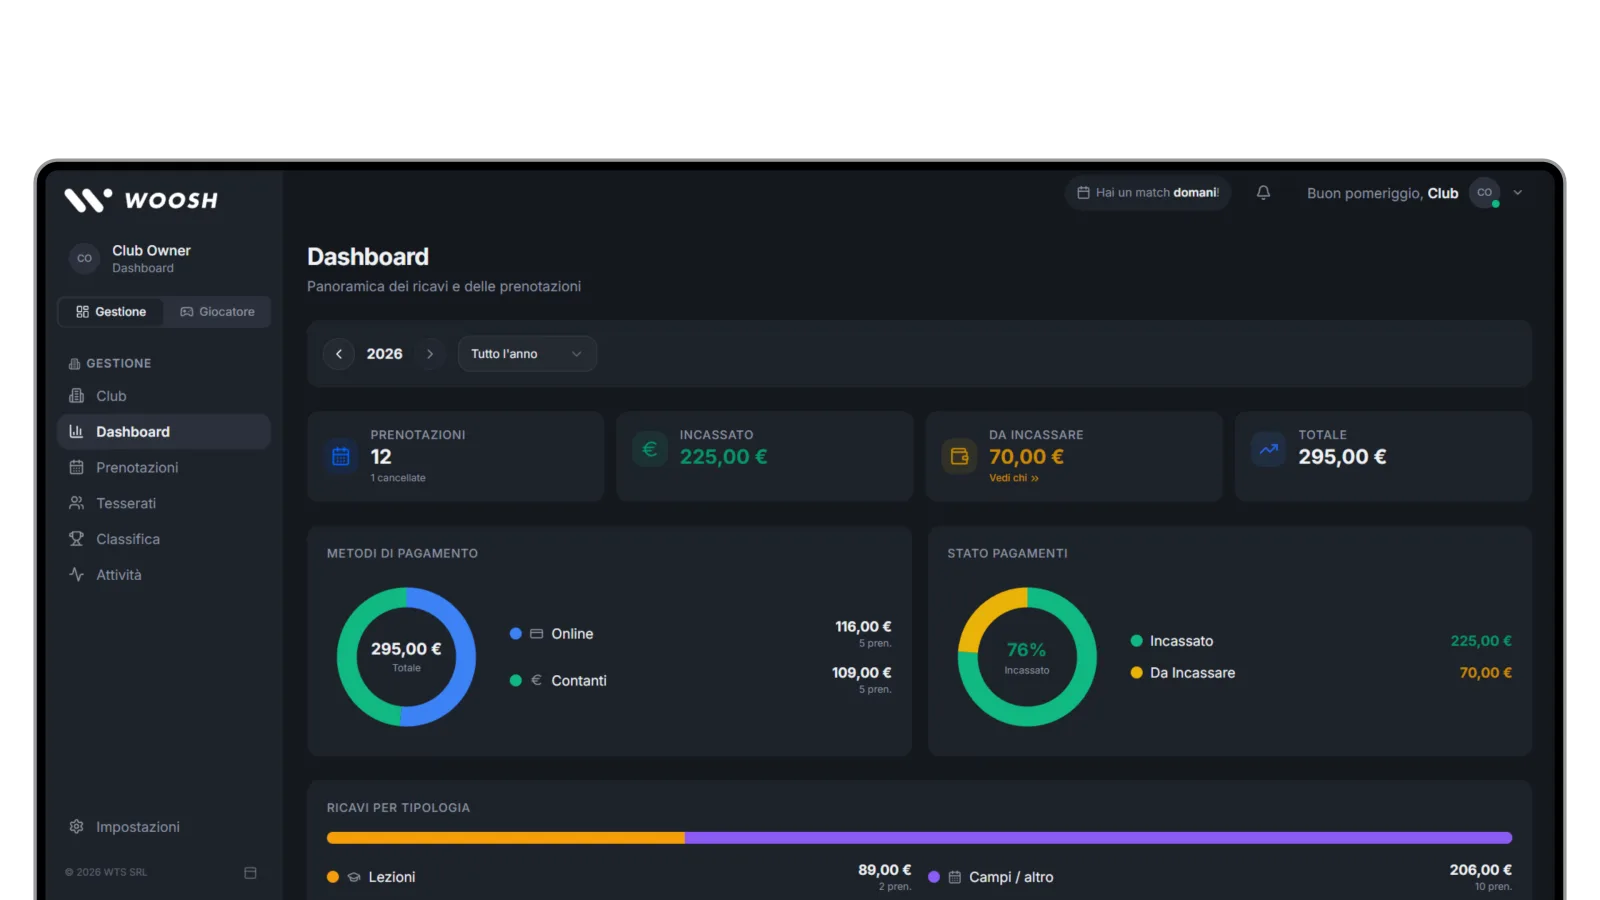Screen dimensions: 1600x900
Task: Go to the previous year
Action: 339,354
